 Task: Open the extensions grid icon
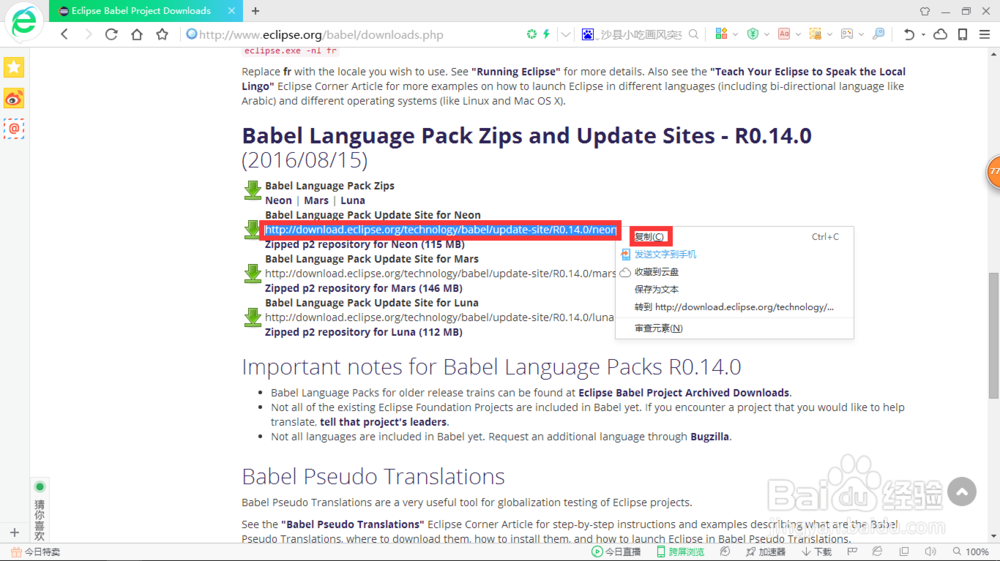[x=721, y=34]
